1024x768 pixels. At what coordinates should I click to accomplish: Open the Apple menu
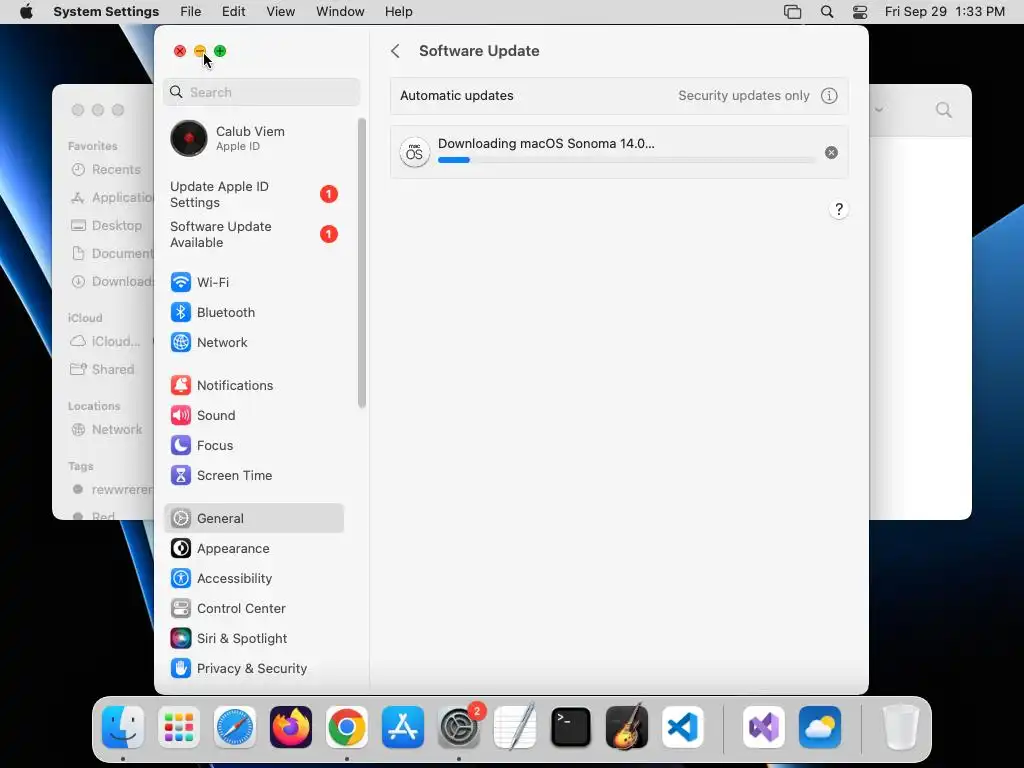(x=26, y=12)
